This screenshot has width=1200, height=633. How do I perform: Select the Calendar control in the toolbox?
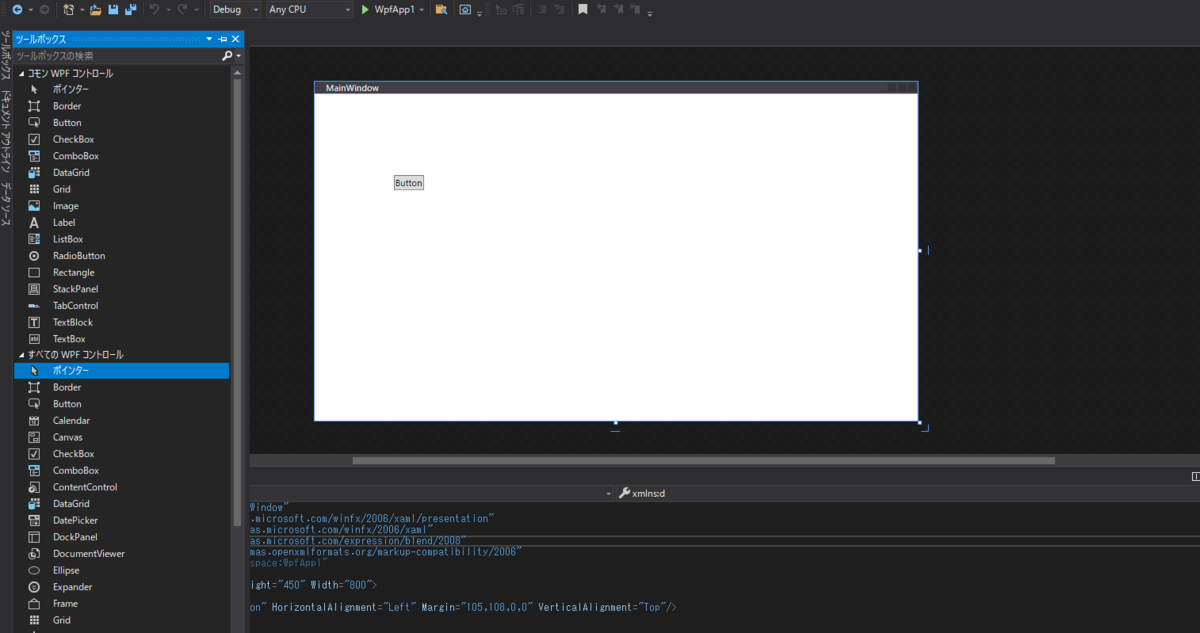tap(122, 421)
